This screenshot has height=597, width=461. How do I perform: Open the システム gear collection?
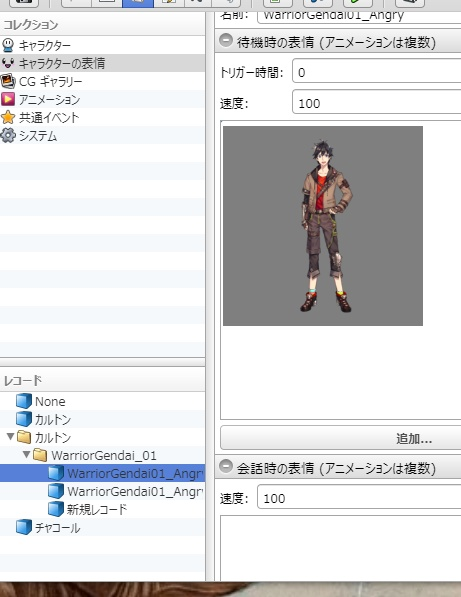coord(102,136)
